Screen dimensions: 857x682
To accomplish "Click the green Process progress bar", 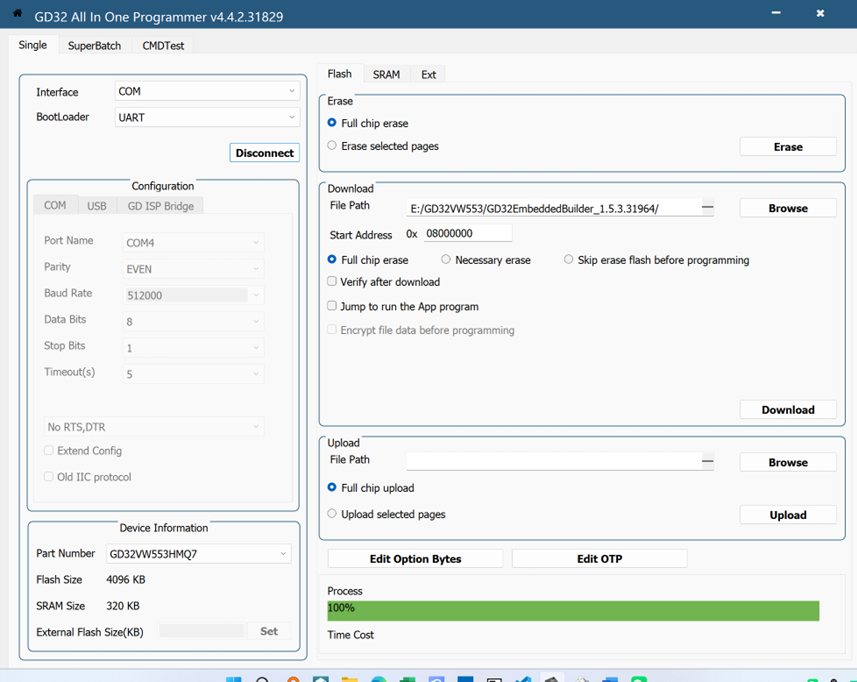I will click(573, 610).
